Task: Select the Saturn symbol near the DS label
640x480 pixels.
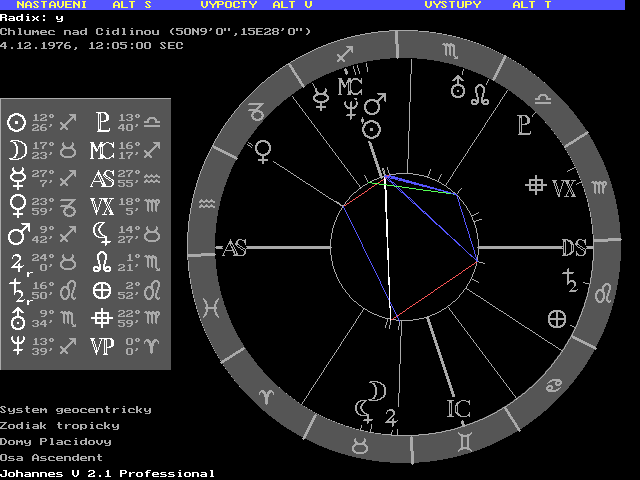Action: [572, 281]
